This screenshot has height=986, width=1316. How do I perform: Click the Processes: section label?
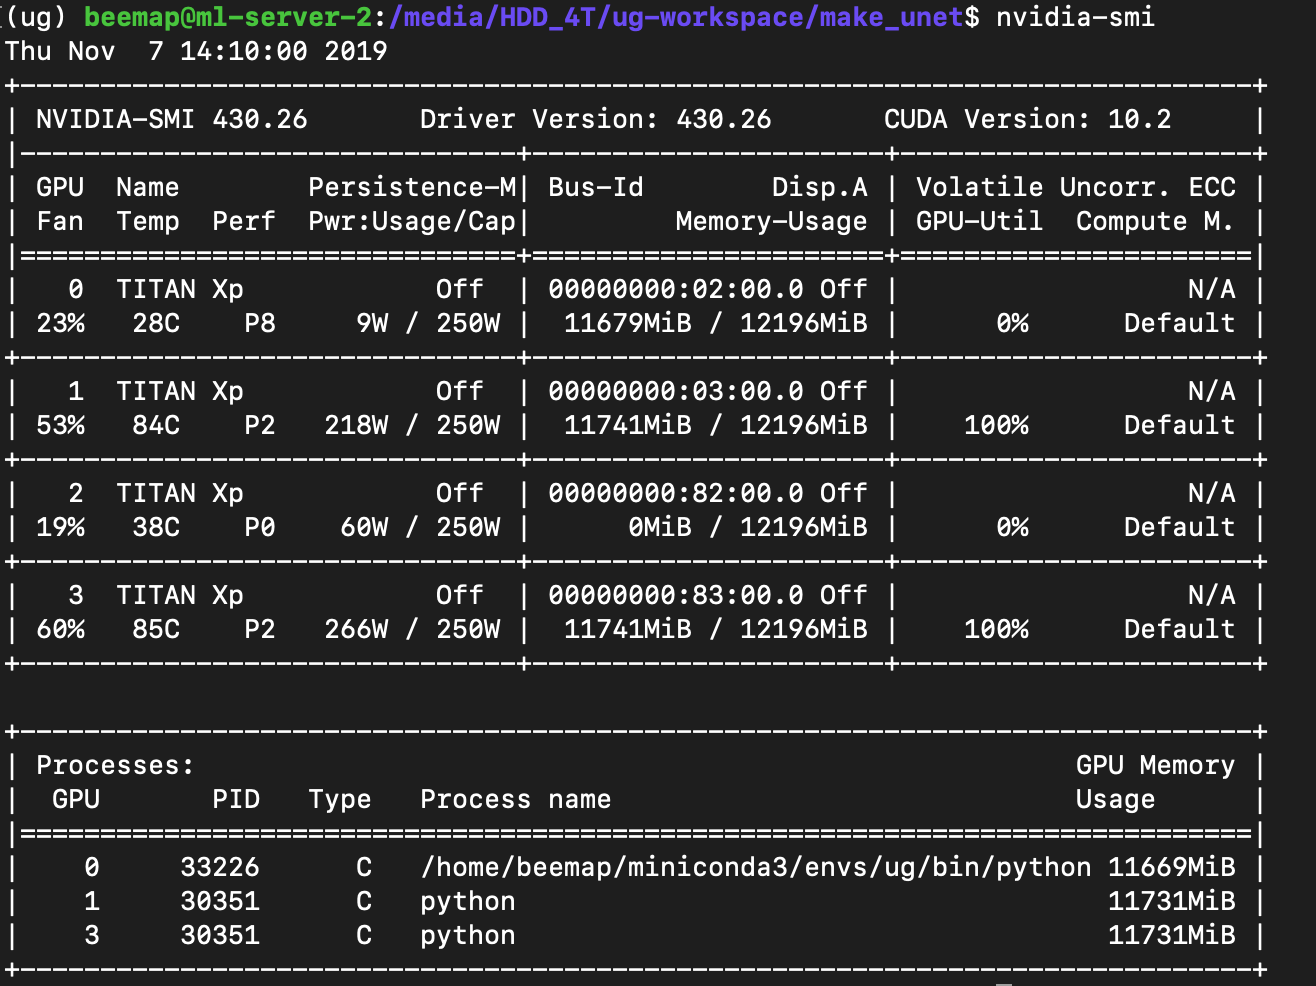coord(116,765)
